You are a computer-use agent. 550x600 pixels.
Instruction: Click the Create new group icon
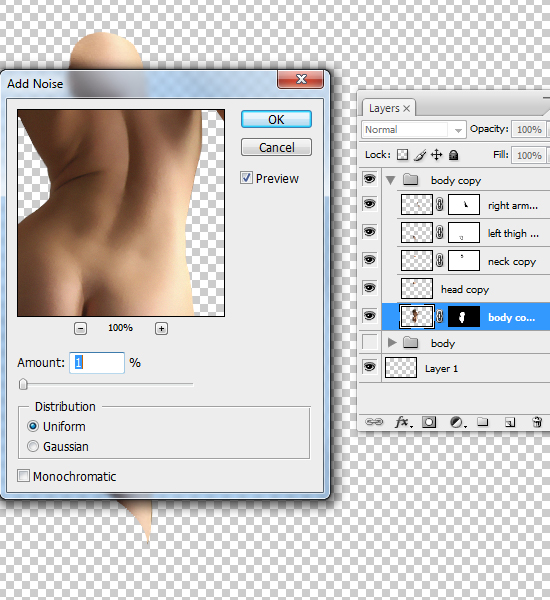483,422
